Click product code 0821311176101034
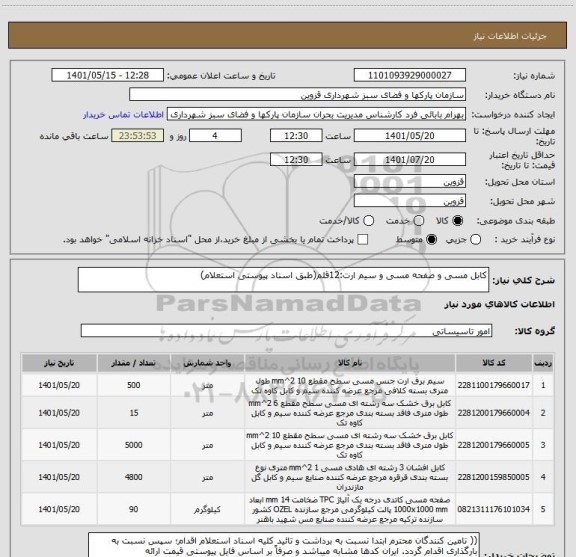The width and height of the screenshot is (576, 557). click(493, 509)
